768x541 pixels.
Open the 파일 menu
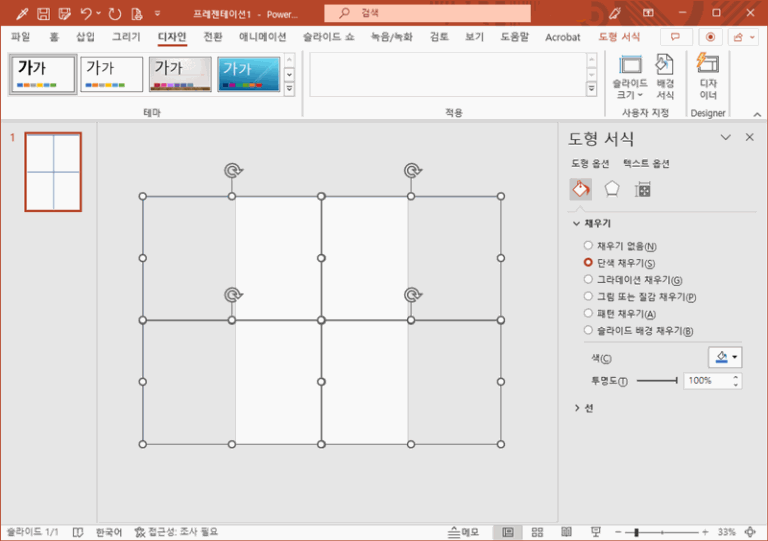point(21,37)
